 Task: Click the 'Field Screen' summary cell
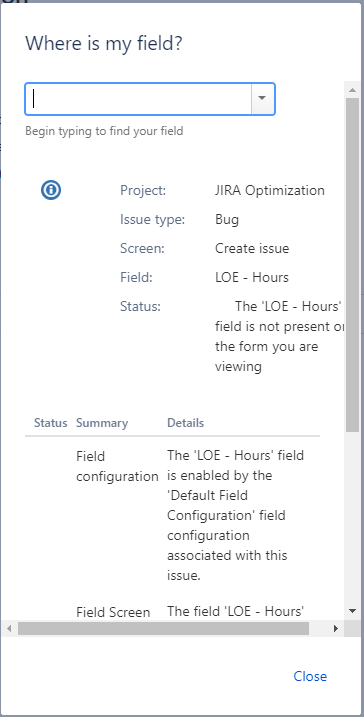[113, 612]
